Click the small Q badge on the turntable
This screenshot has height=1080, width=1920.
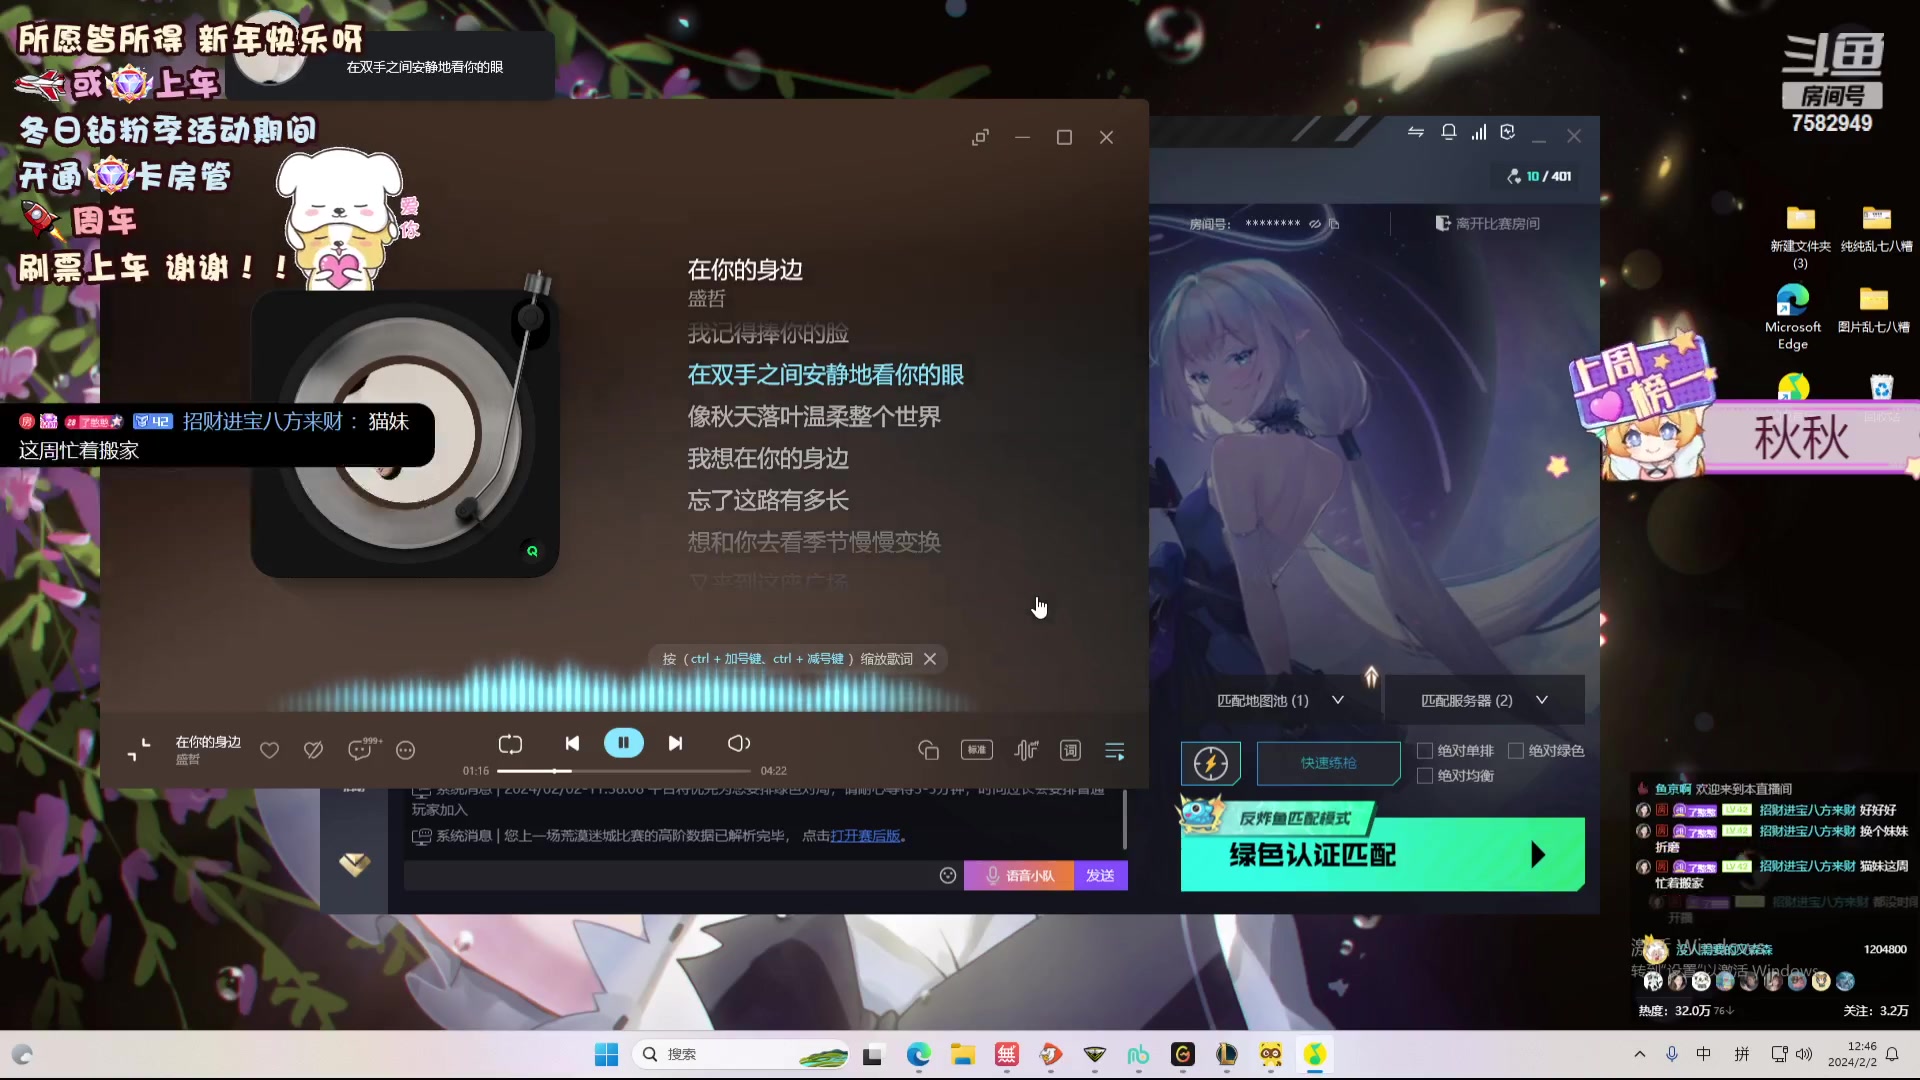point(532,551)
